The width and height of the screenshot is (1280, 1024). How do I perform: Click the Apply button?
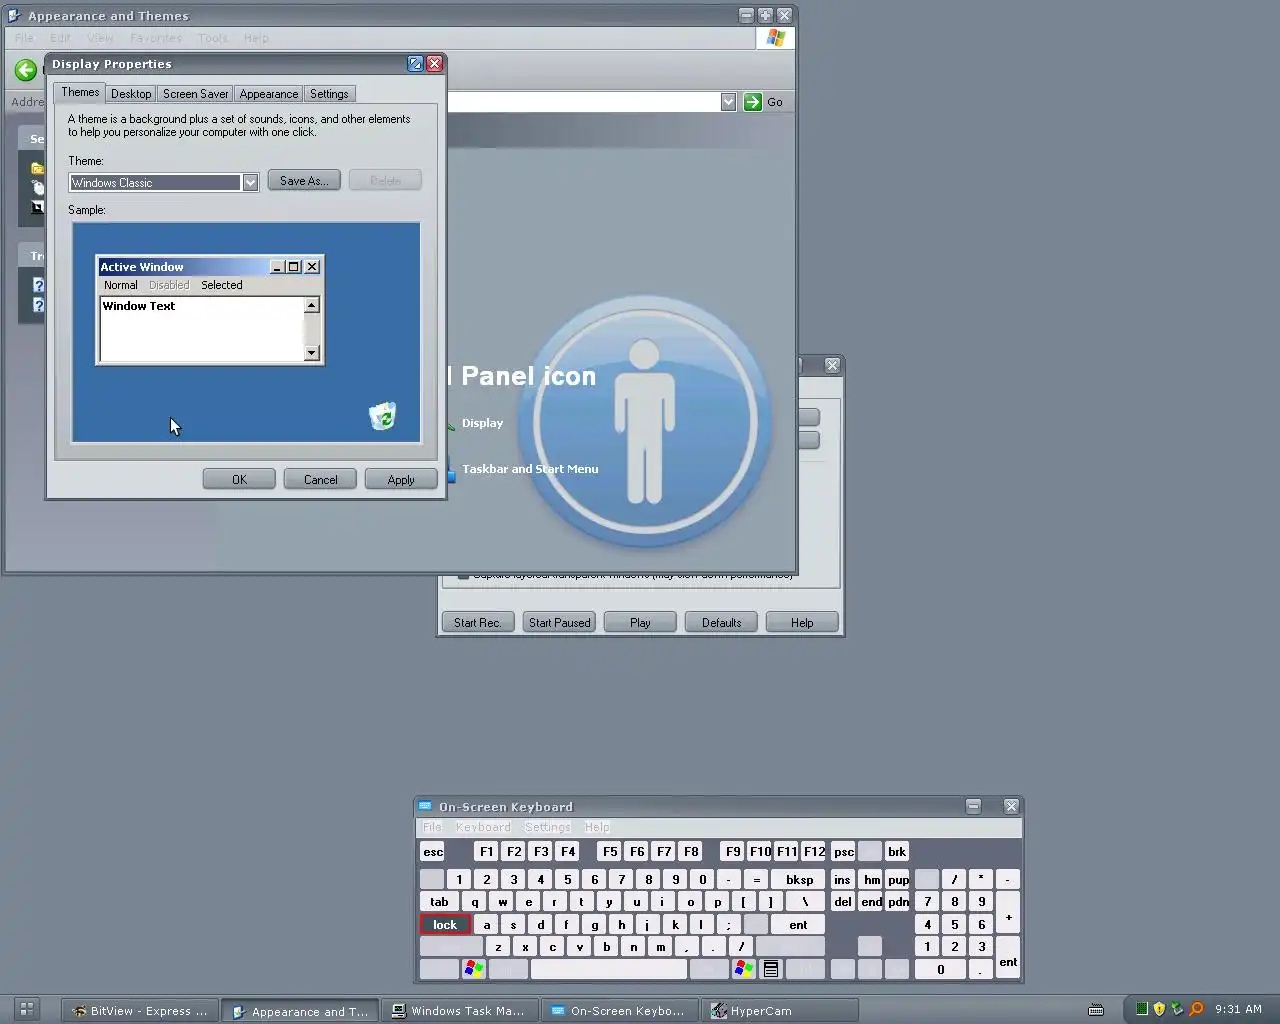coord(401,480)
